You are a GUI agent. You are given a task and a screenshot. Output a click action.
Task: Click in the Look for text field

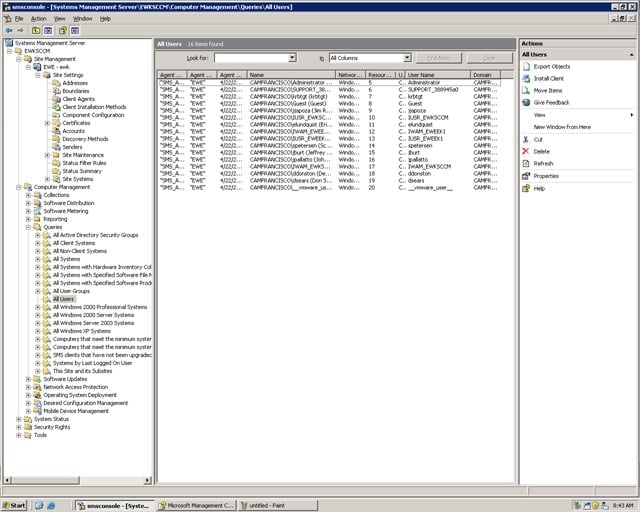coord(251,58)
